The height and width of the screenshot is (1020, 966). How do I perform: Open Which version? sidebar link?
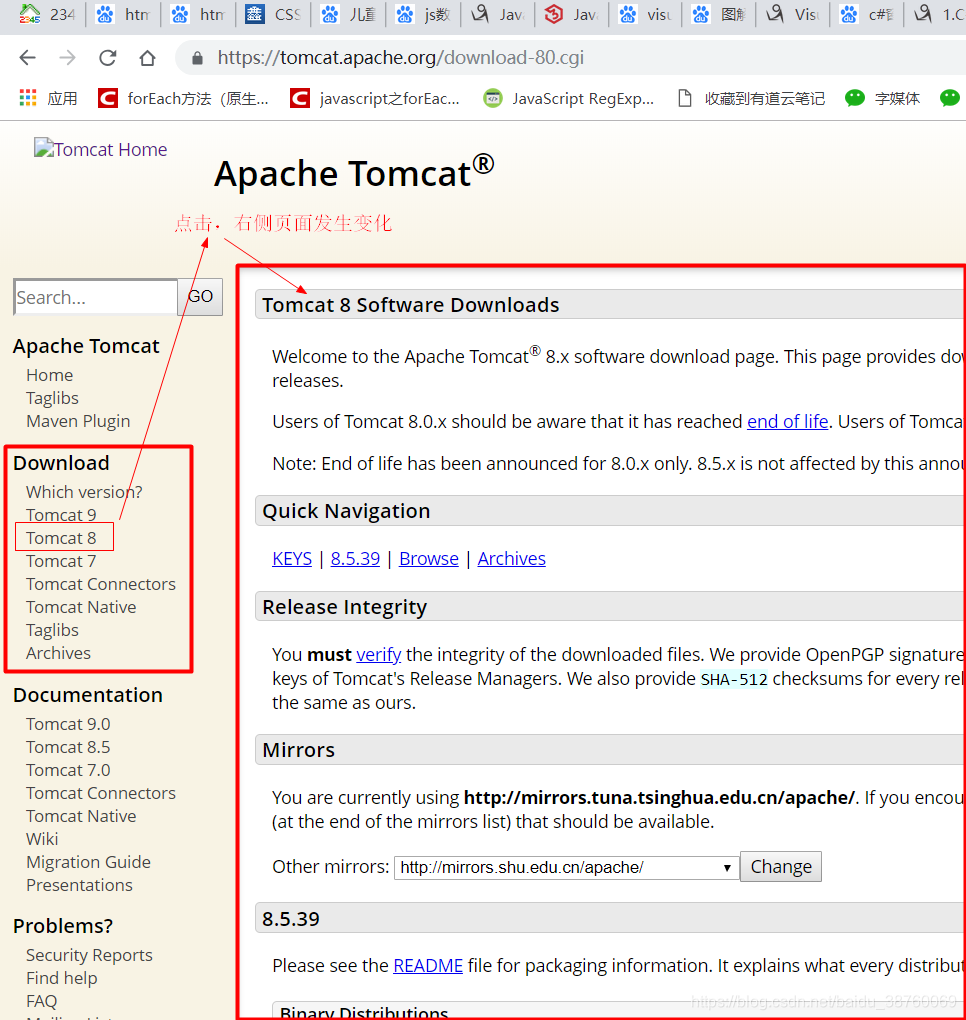pyautogui.click(x=84, y=492)
